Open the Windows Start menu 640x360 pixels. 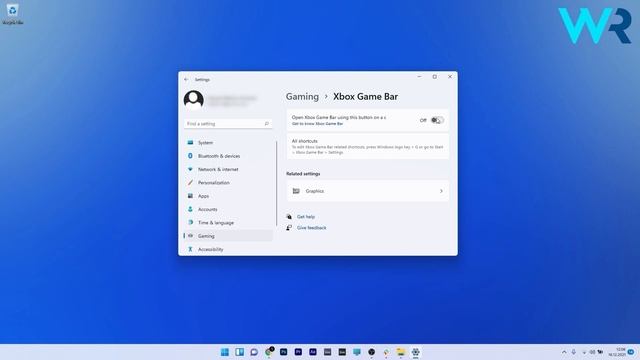click(x=224, y=352)
